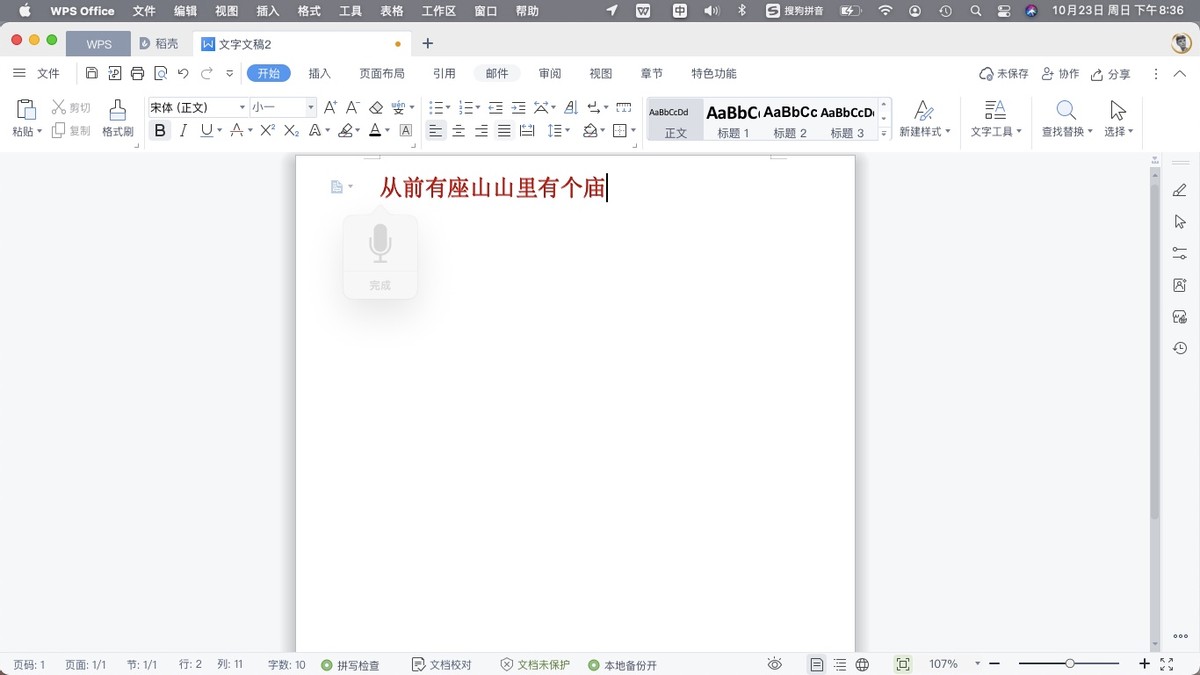
Task: Enter full screen with bottom-right expand icon
Action: point(1166,664)
